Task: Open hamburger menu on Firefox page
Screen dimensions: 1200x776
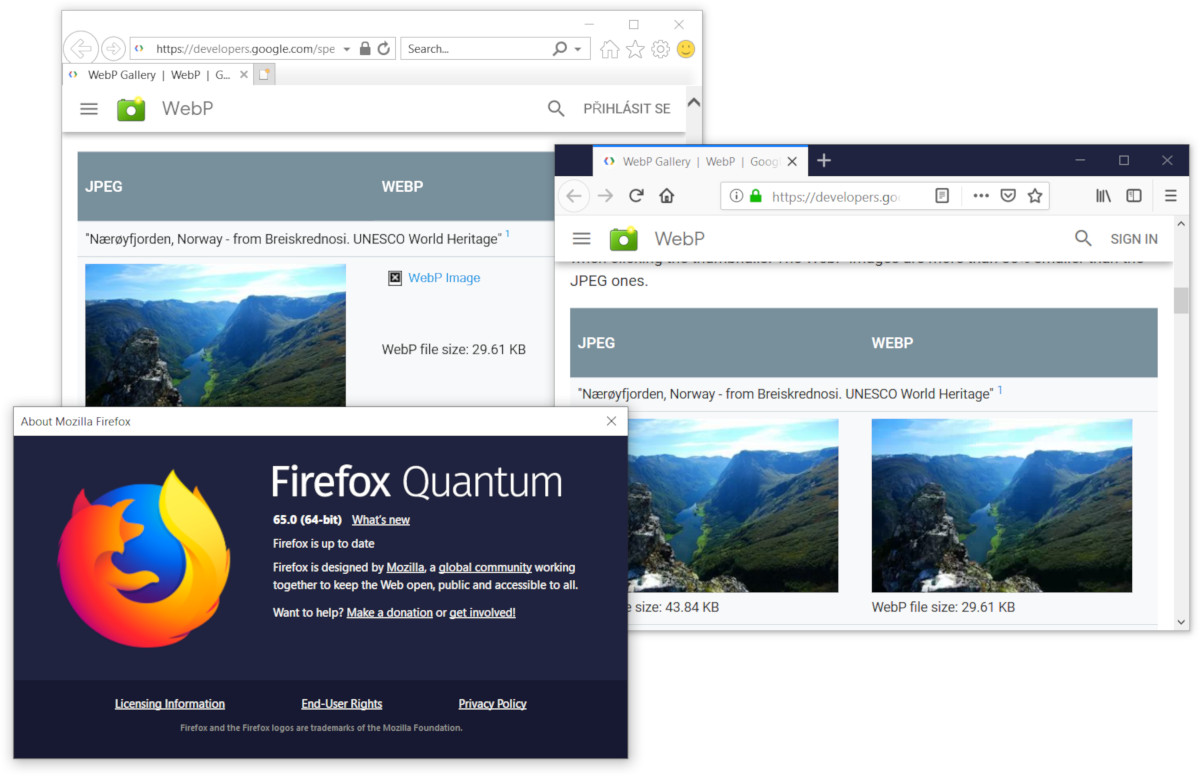Action: pos(581,239)
